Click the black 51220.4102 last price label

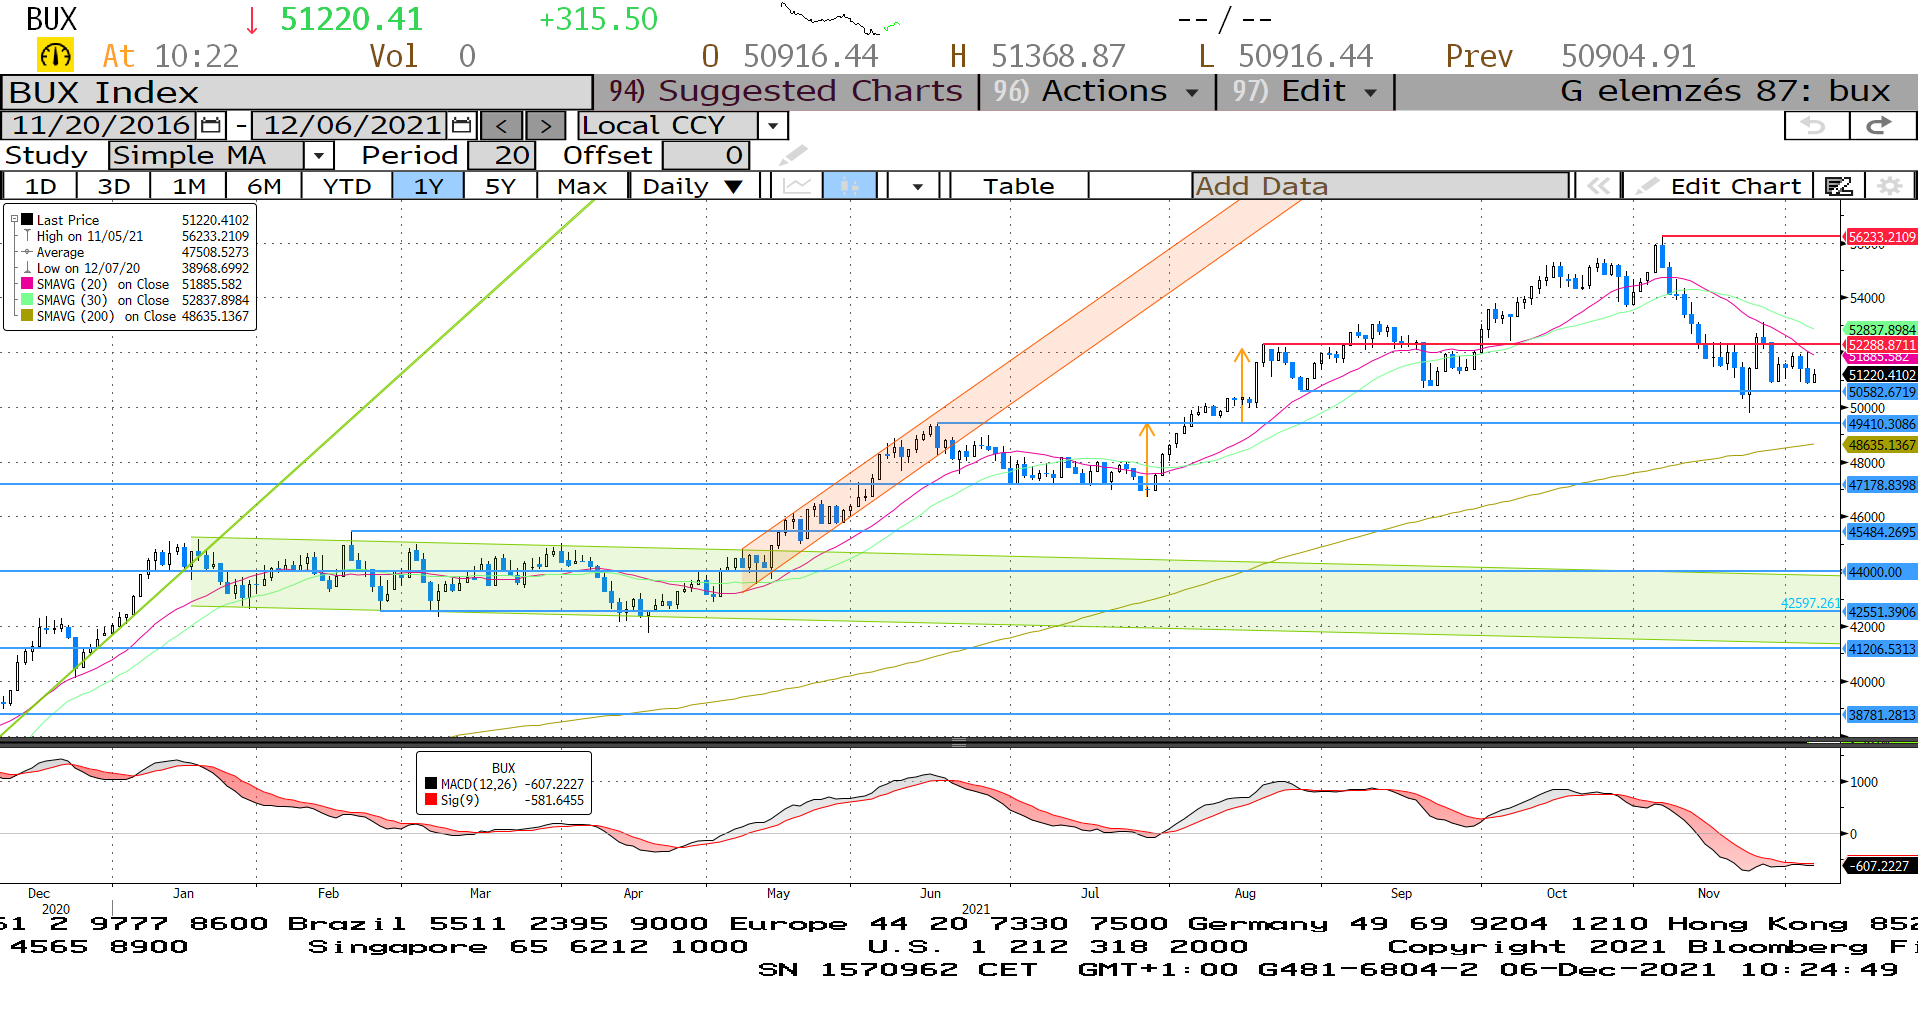[x=1880, y=375]
